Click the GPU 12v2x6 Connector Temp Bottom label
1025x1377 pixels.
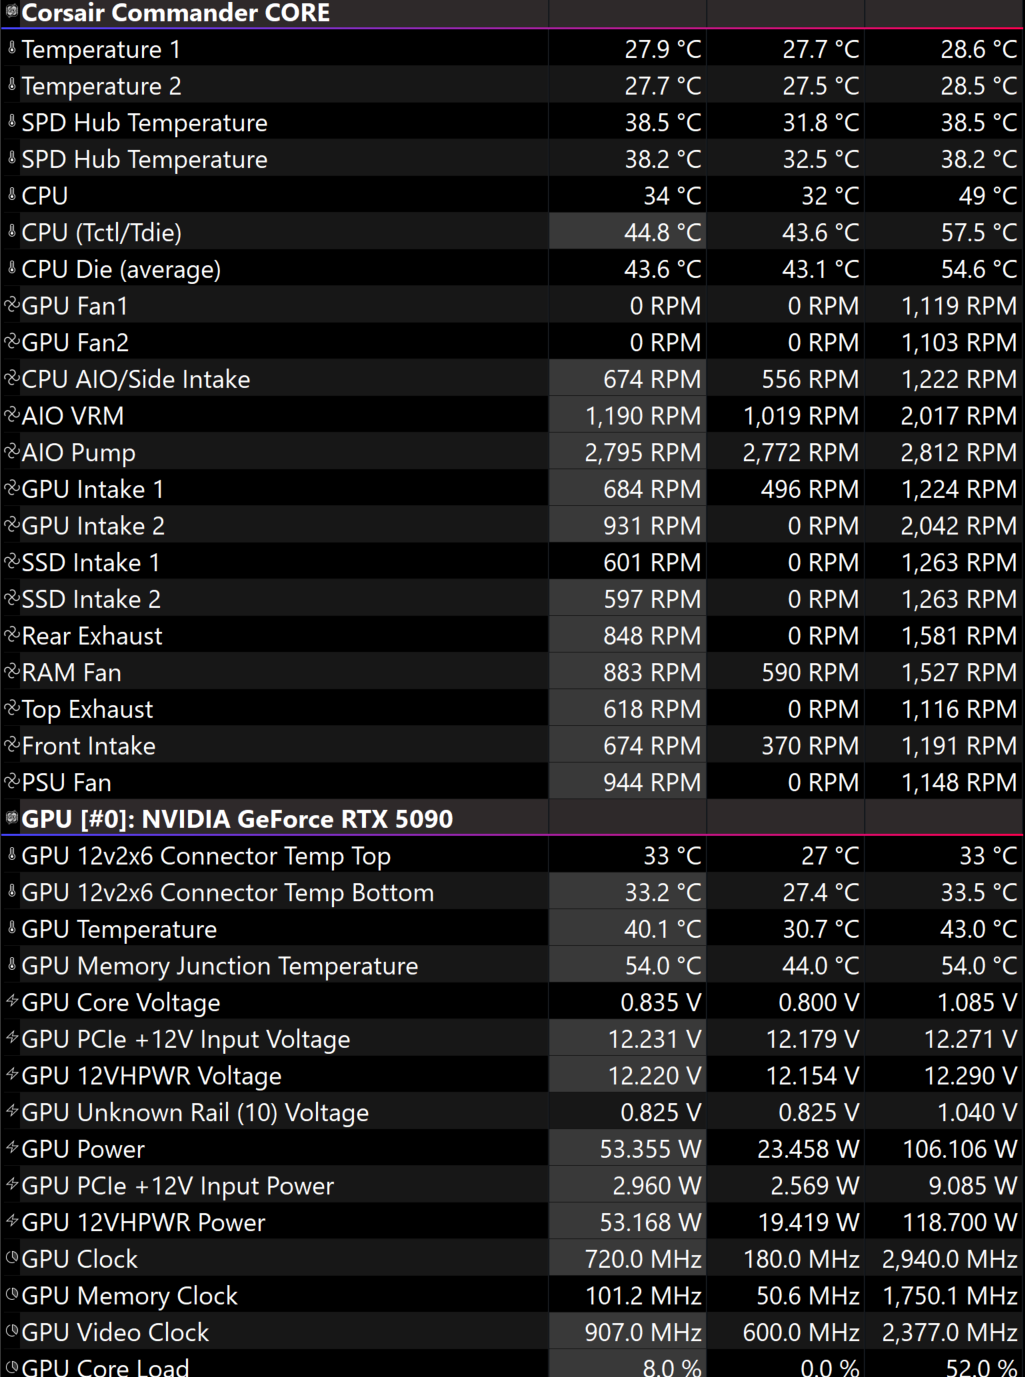coord(228,892)
